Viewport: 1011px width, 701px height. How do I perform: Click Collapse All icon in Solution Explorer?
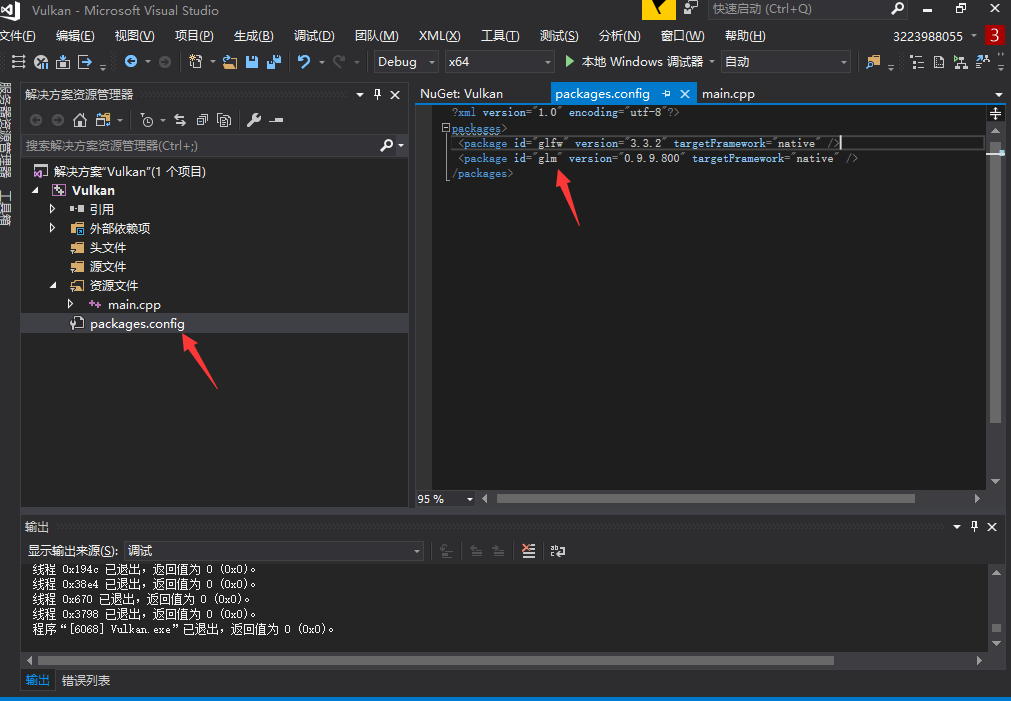click(x=202, y=120)
